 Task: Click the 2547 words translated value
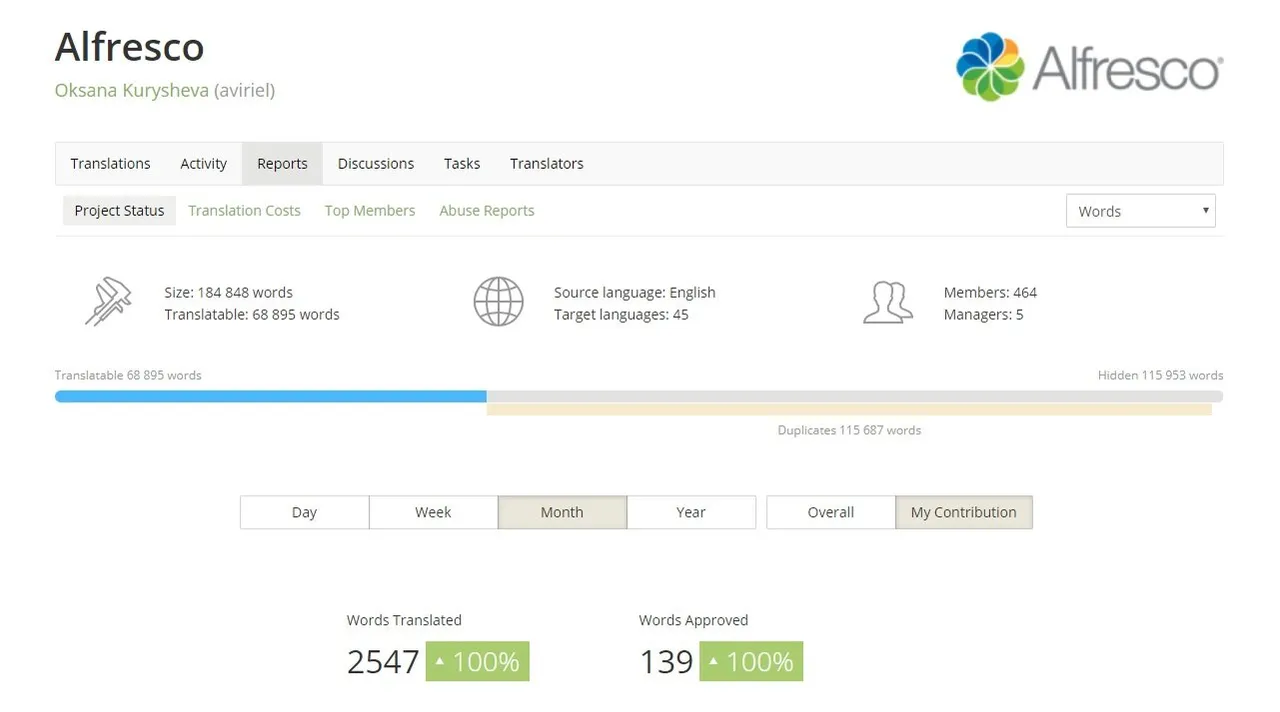click(383, 662)
